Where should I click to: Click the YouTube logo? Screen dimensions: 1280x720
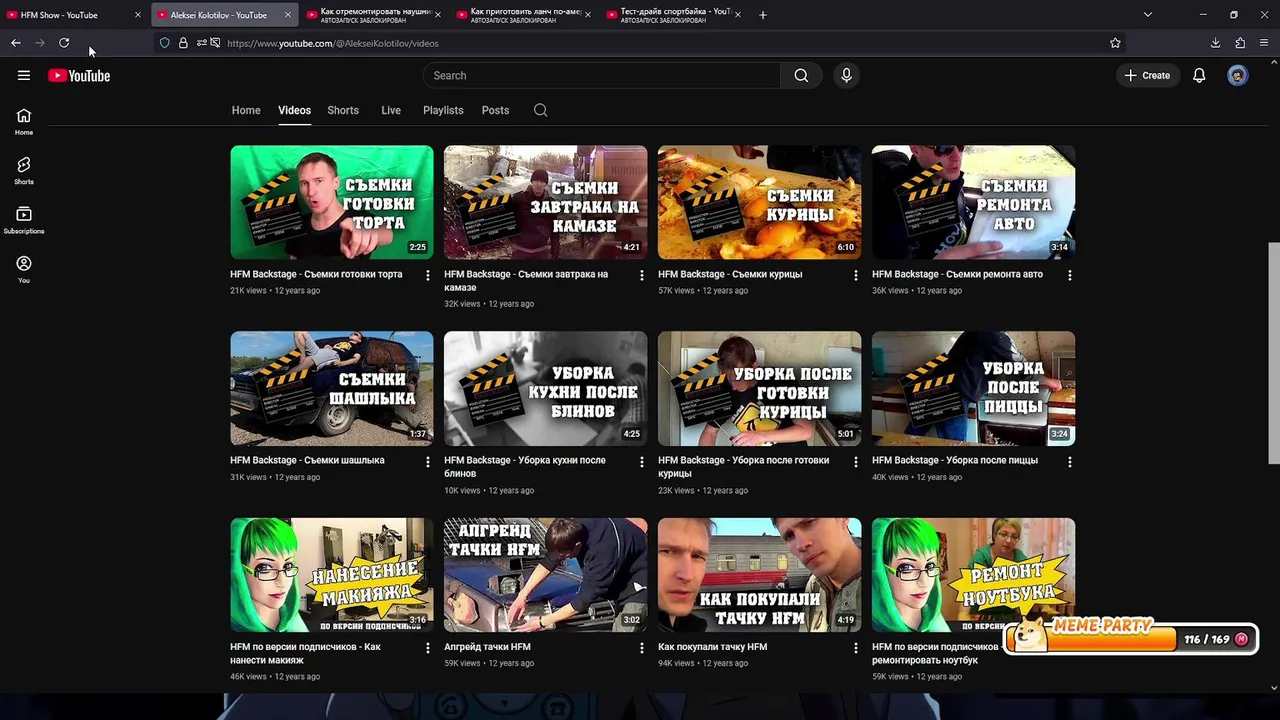pyautogui.click(x=79, y=76)
